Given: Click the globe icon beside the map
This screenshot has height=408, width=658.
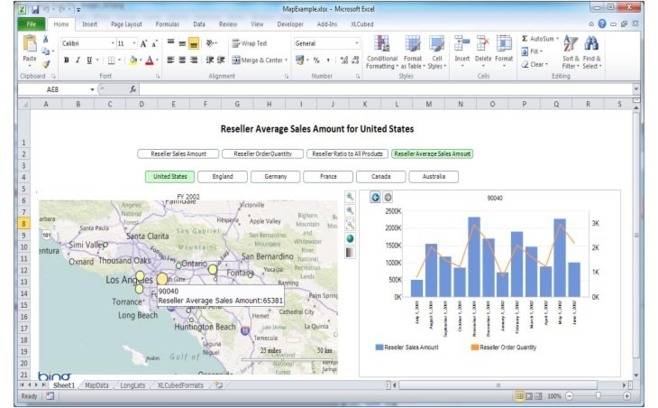Looking at the screenshot, I should (x=350, y=238).
